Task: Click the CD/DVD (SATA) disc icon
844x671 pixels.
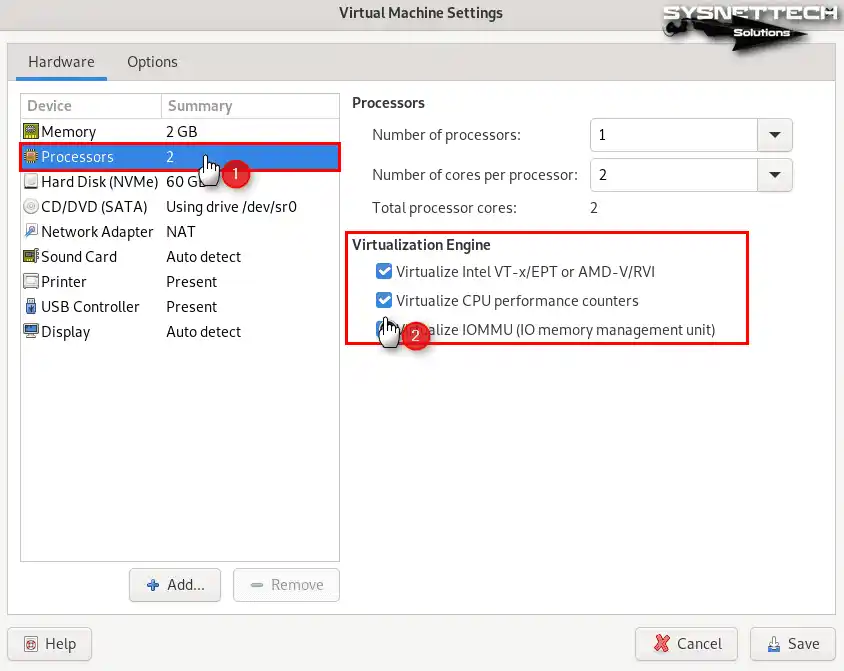Action: [x=31, y=207]
